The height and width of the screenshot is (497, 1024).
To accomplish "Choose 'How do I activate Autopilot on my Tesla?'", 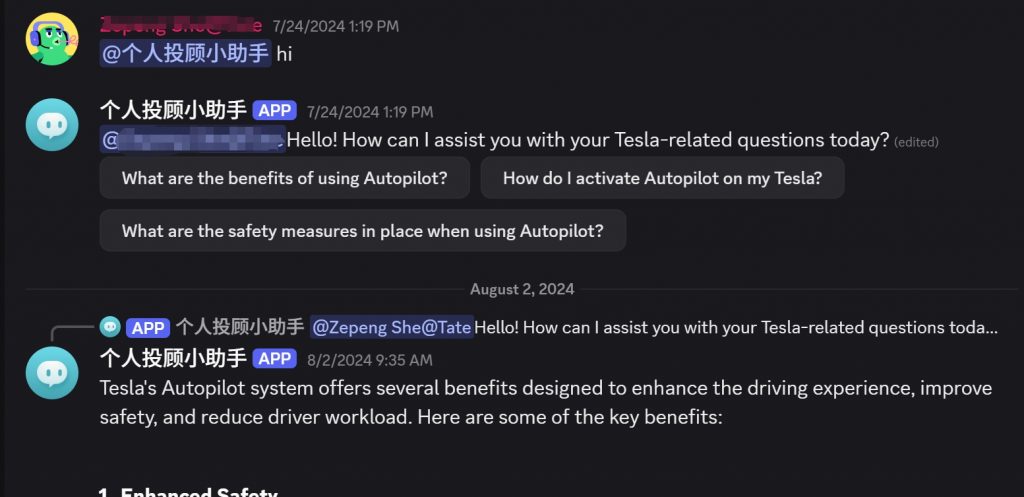I will 662,178.
